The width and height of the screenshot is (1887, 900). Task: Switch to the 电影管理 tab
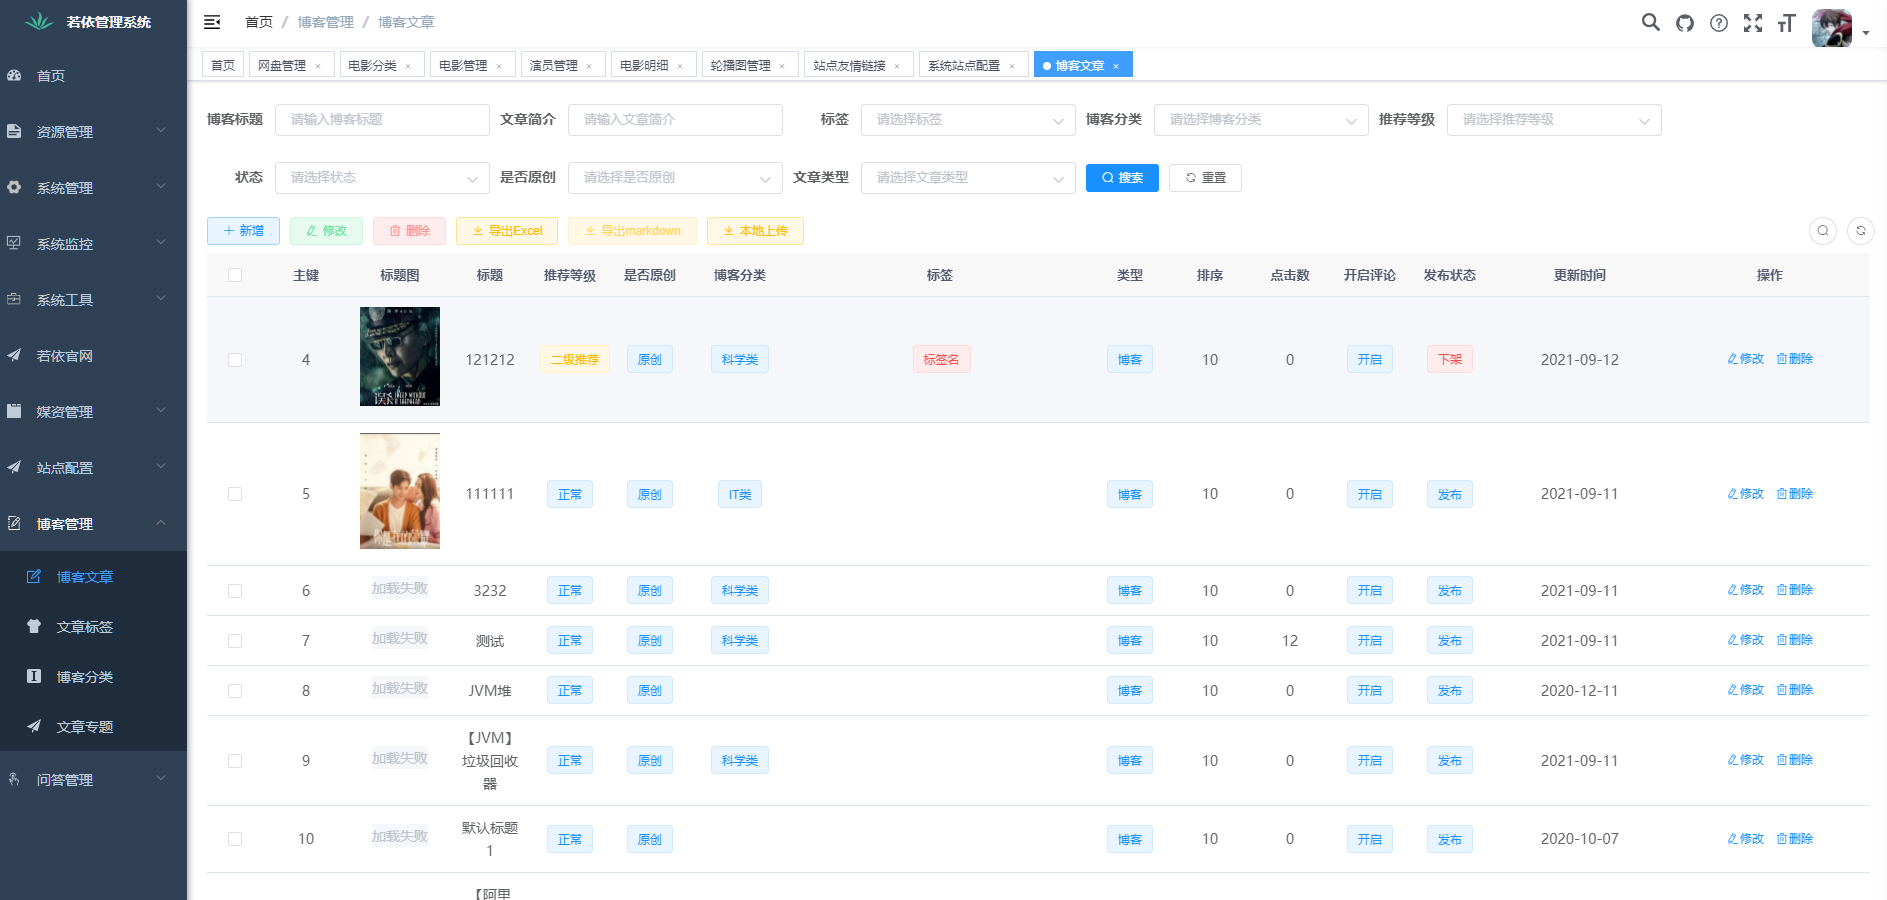pyautogui.click(x=464, y=64)
